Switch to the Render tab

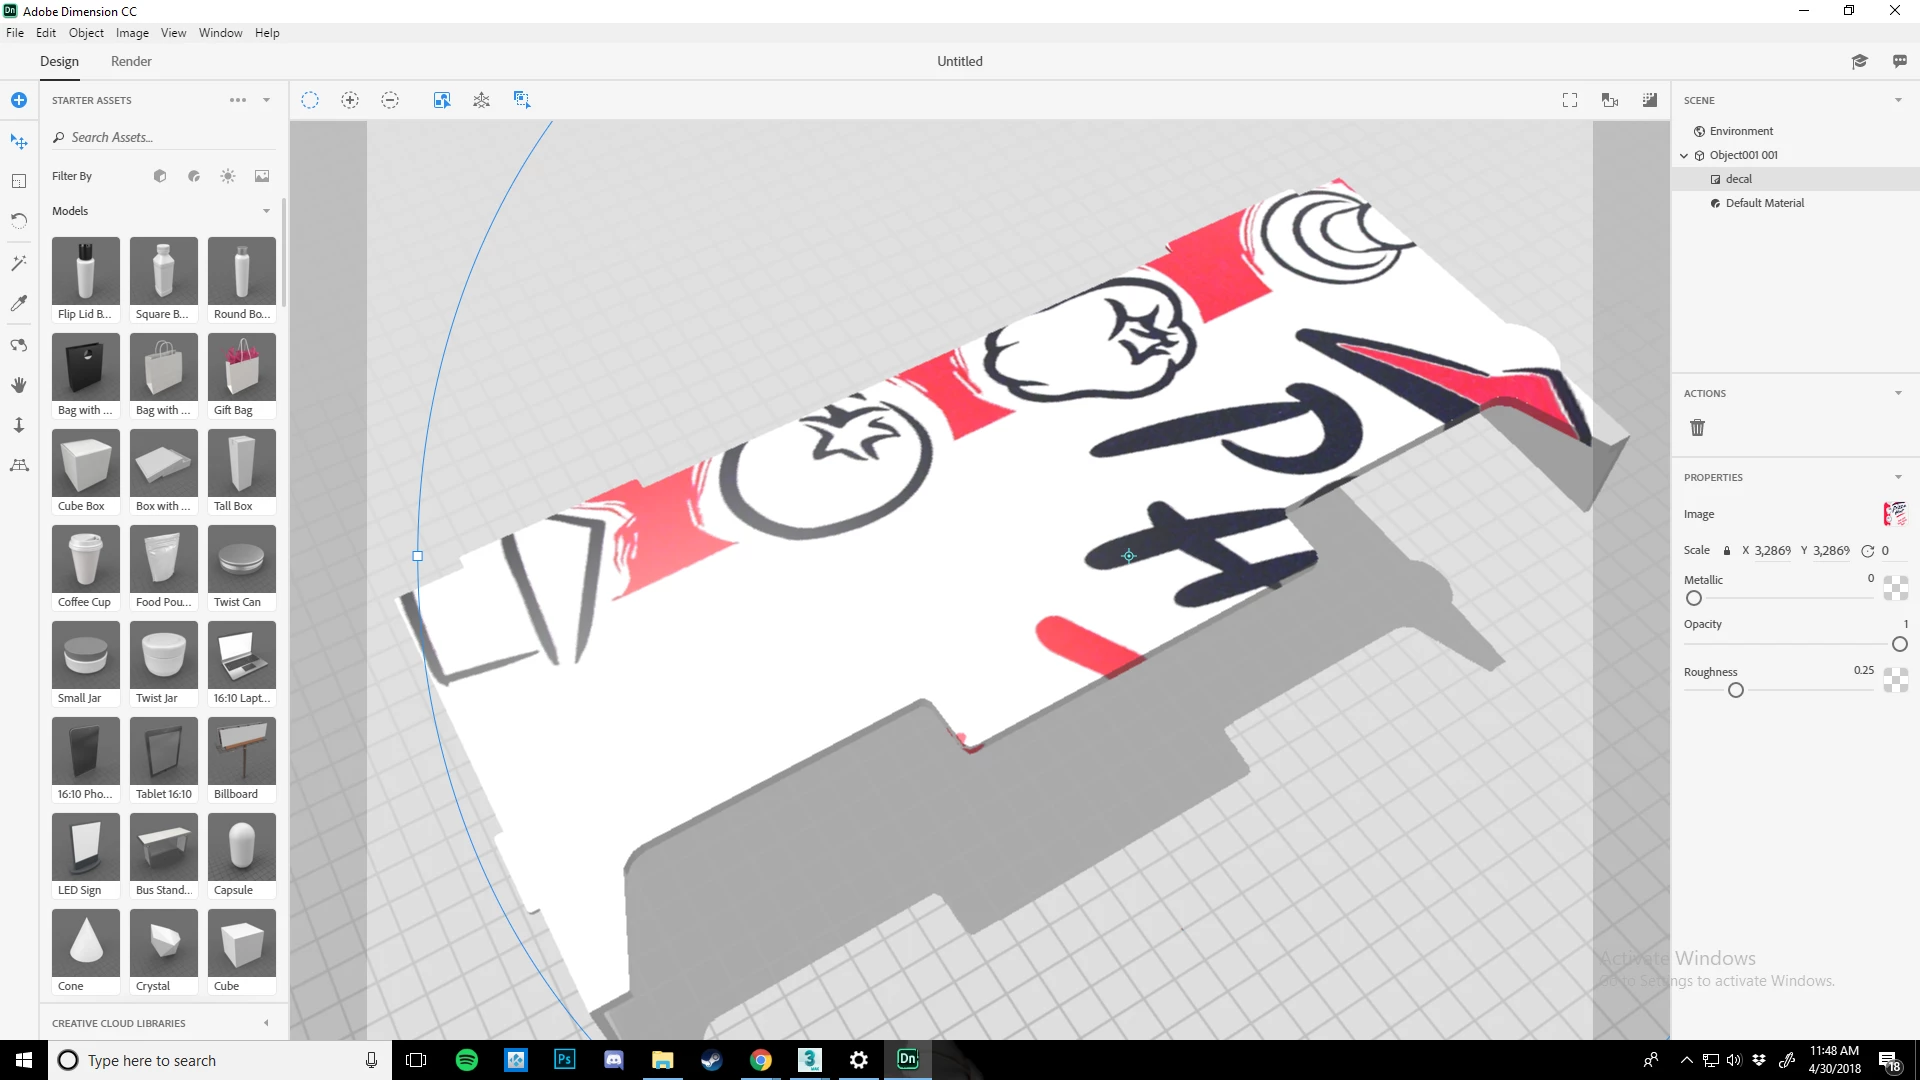[131, 61]
